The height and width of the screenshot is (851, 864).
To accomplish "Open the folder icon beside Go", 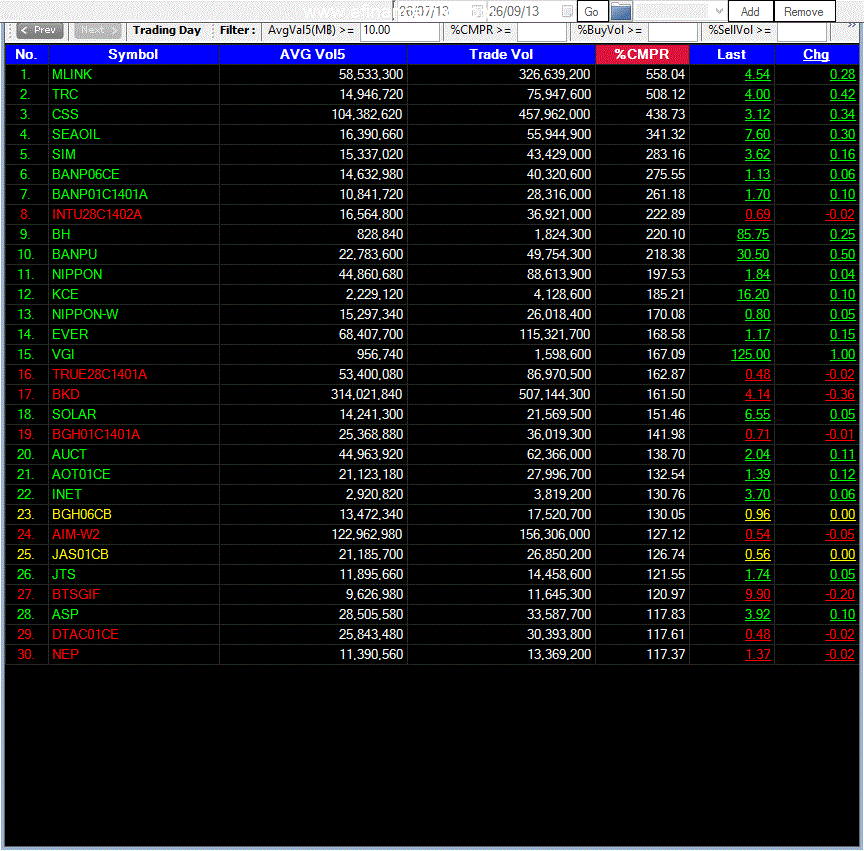I will (x=620, y=12).
